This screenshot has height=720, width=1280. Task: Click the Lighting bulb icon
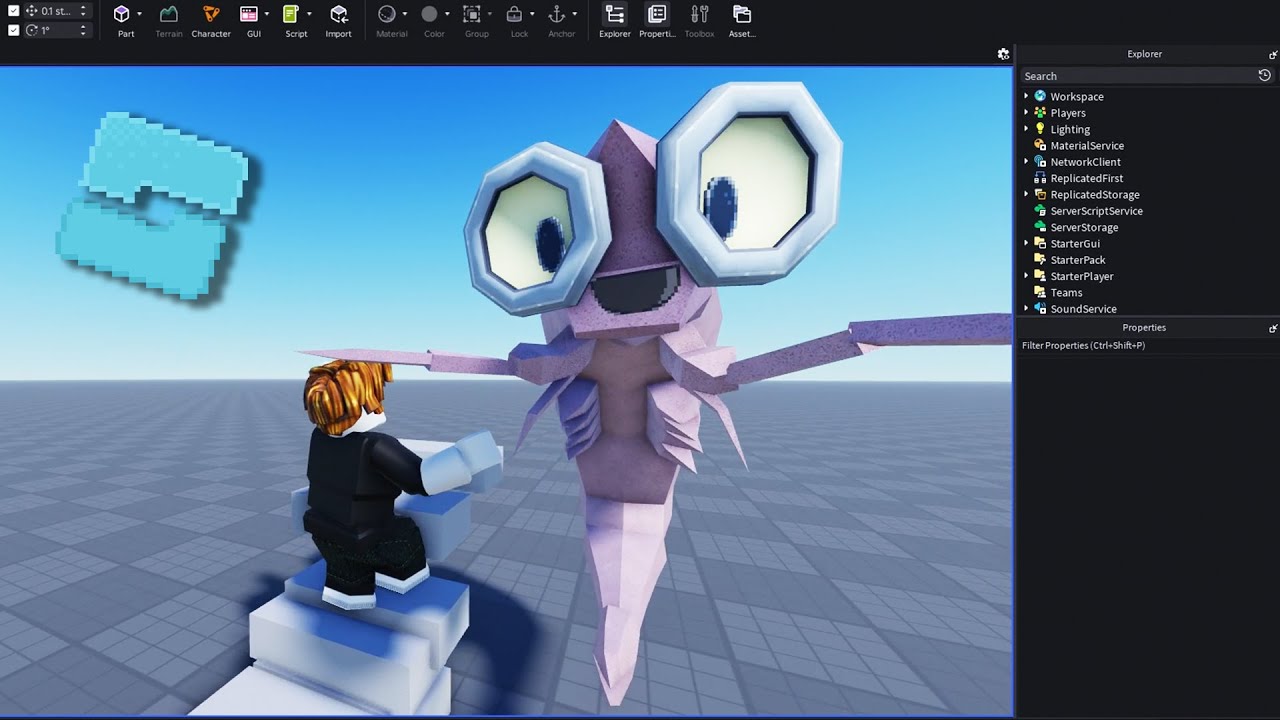pyautogui.click(x=1040, y=129)
